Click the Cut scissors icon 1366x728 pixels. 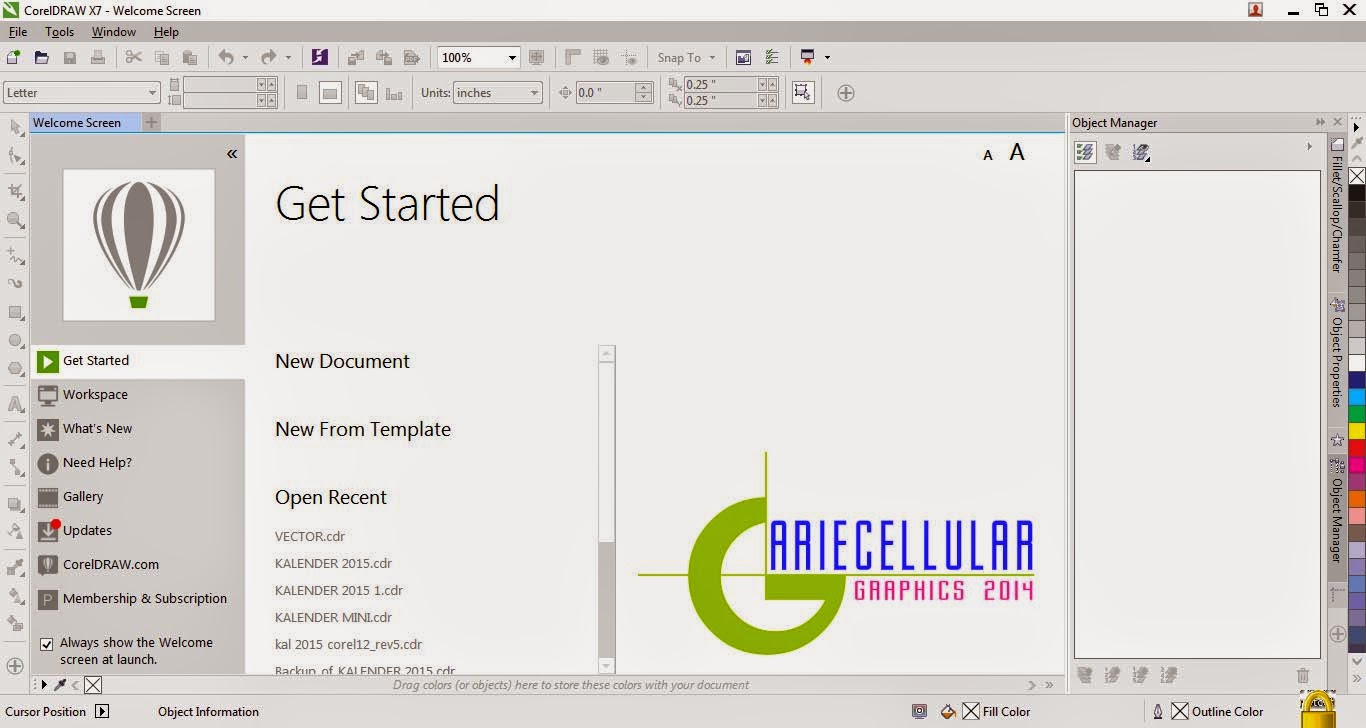[x=133, y=57]
